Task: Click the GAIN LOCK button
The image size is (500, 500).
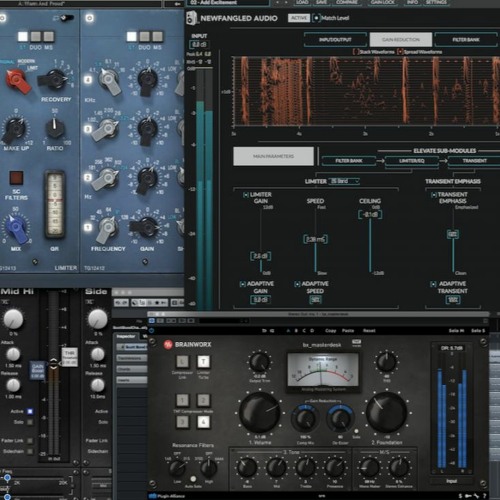Action: (383, 2)
